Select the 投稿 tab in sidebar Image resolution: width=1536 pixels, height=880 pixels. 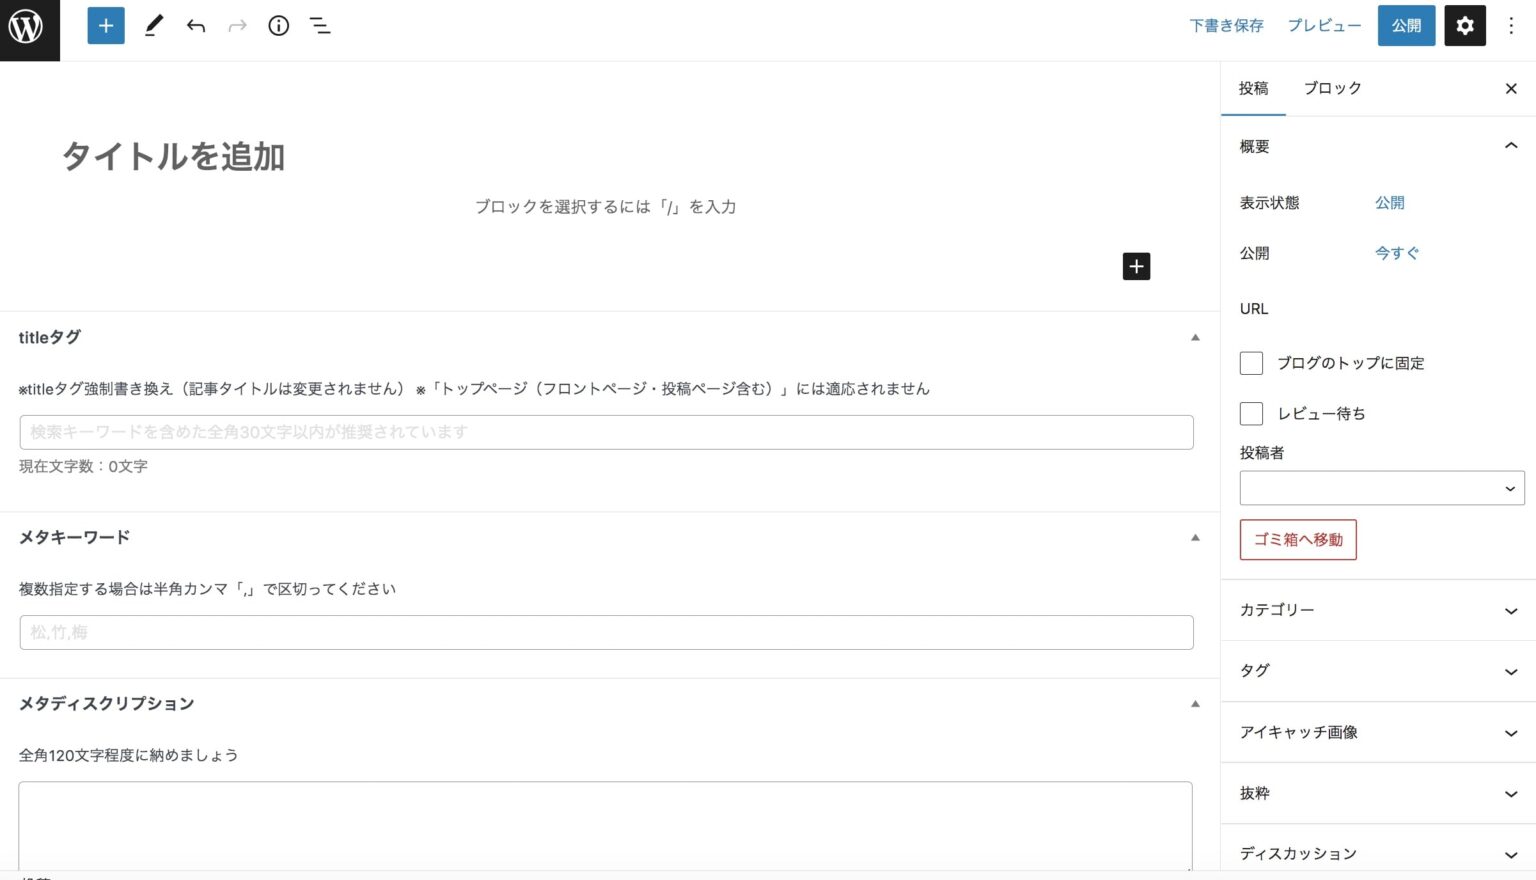[x=1253, y=88]
